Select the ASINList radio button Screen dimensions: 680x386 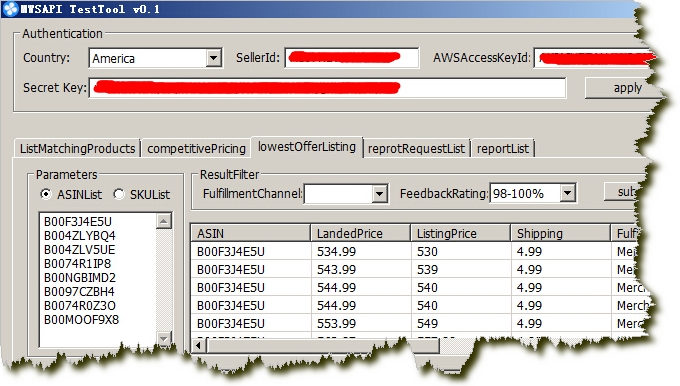pos(46,194)
